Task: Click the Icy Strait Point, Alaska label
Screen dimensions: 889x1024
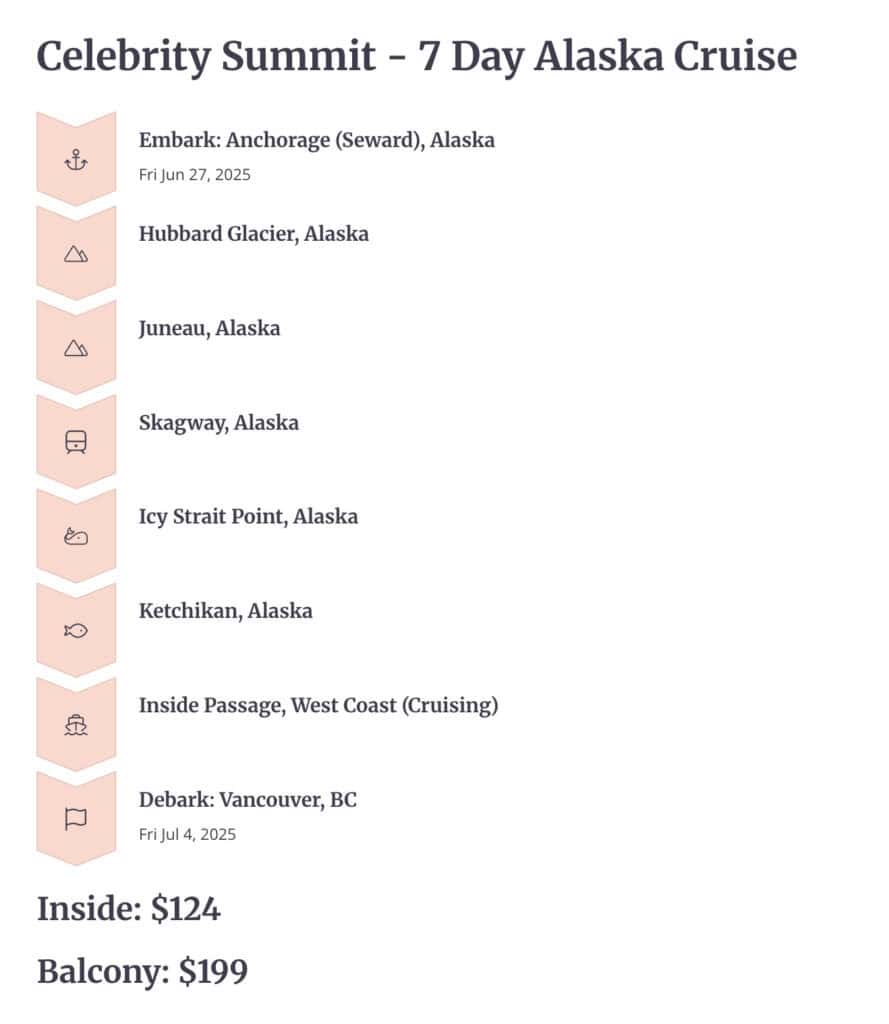Action: point(248,516)
